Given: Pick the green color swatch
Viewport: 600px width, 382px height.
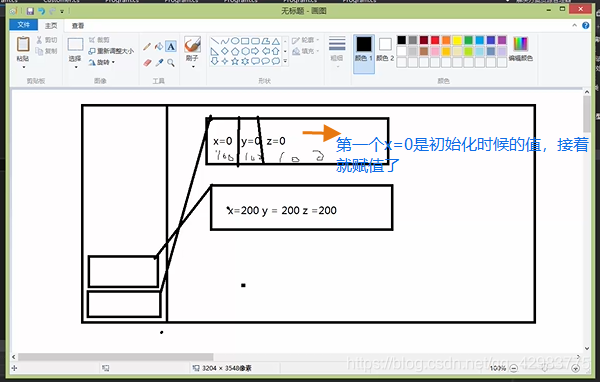Looking at the screenshot, I should 468,40.
